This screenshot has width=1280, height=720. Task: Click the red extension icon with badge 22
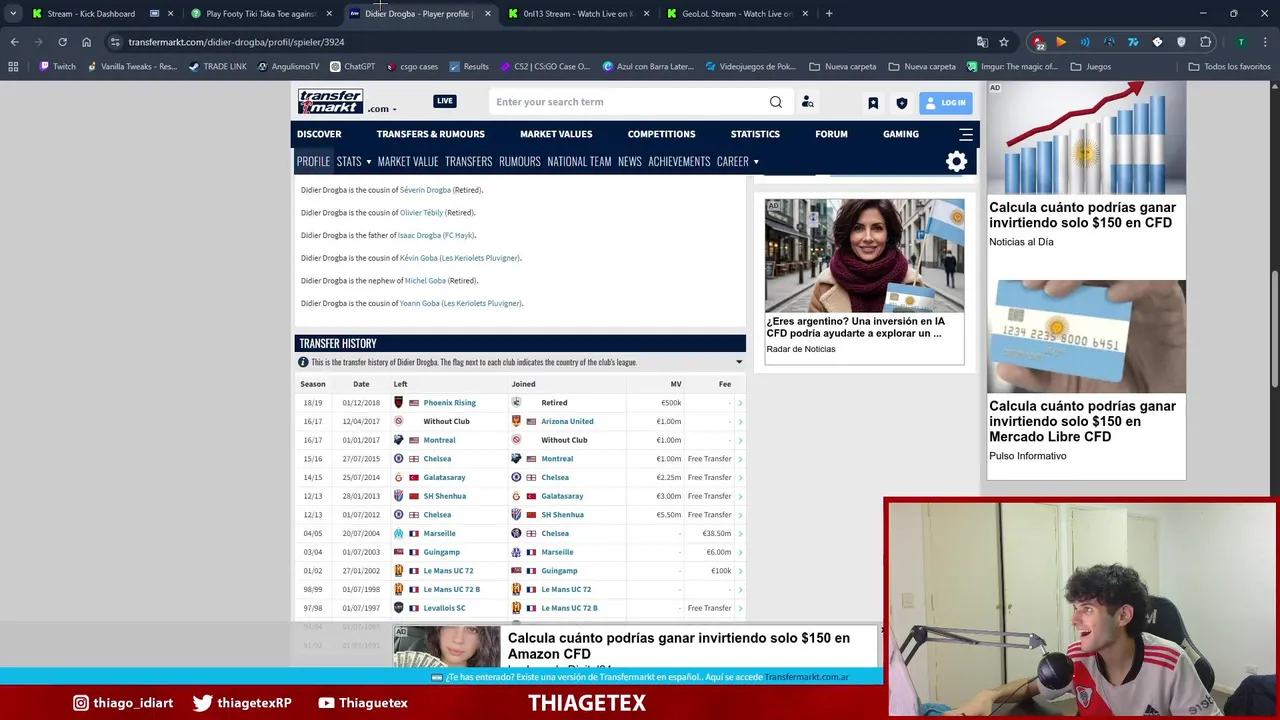coord(1038,43)
